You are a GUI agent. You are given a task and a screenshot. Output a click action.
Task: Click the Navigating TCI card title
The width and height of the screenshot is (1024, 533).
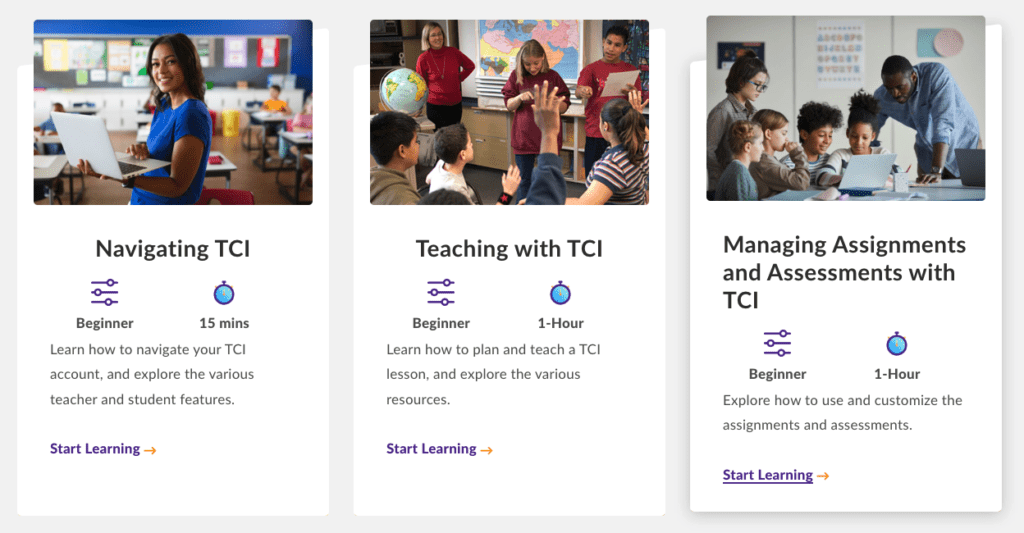[x=173, y=249]
